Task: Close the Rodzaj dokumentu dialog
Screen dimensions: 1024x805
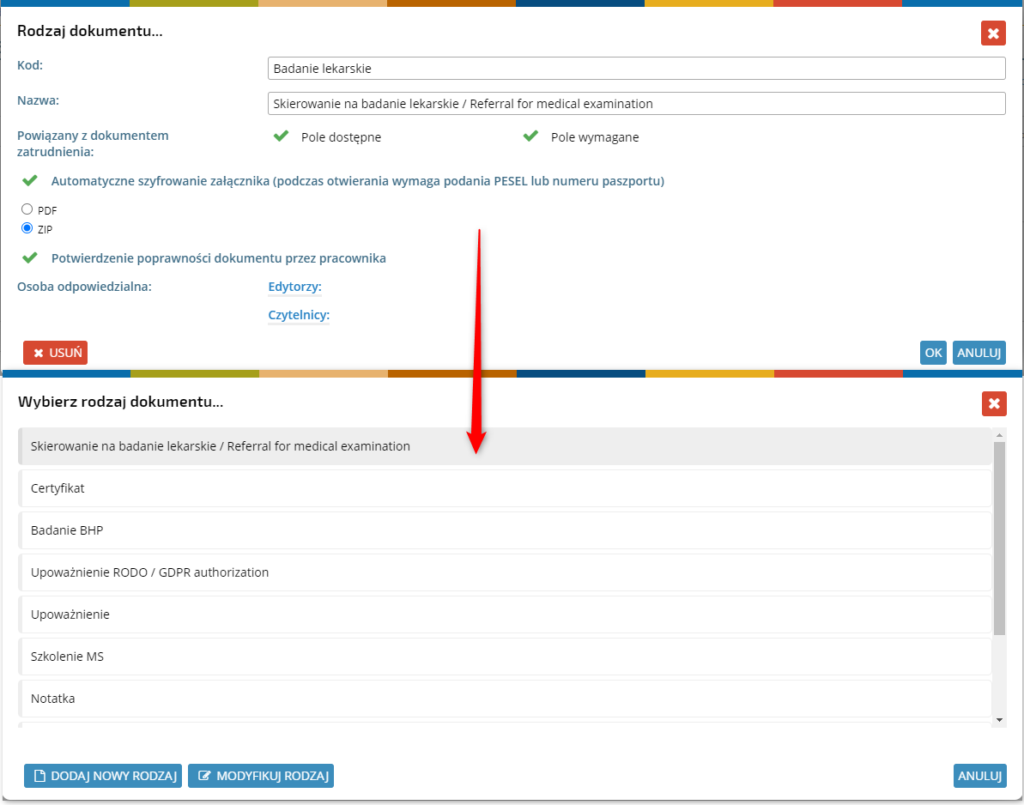Action: pyautogui.click(x=993, y=33)
